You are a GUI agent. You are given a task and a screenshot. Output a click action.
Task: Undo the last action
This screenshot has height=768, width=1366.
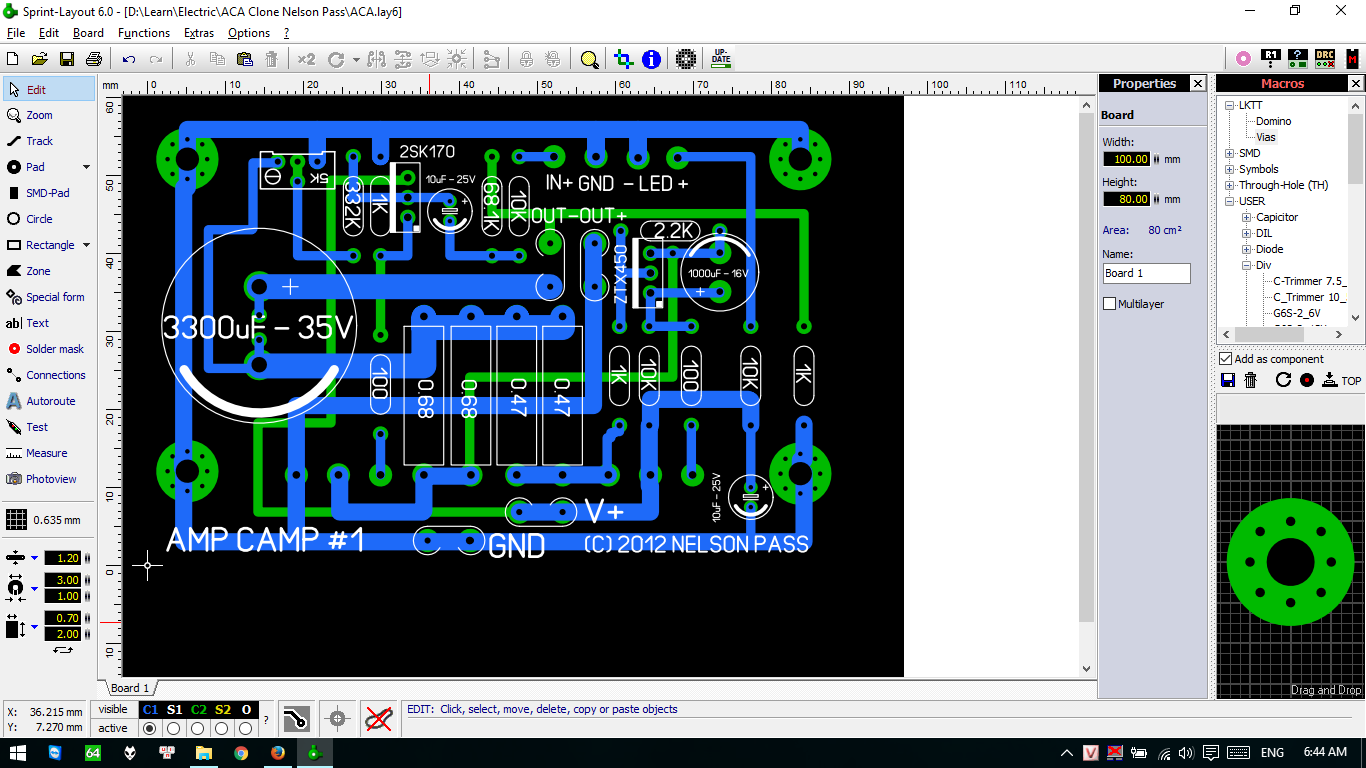(129, 59)
